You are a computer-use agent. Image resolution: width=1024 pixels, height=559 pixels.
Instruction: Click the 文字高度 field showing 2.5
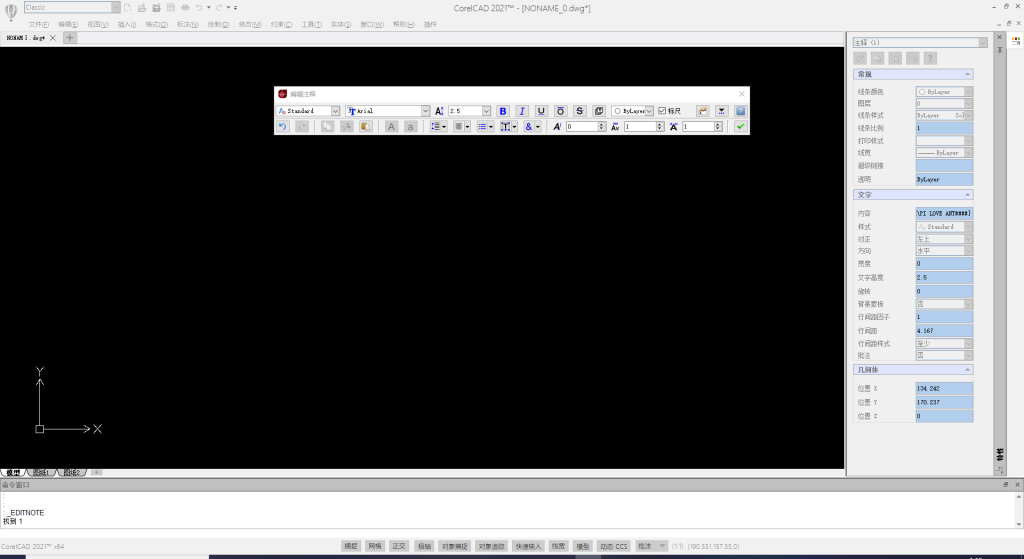[944, 278]
